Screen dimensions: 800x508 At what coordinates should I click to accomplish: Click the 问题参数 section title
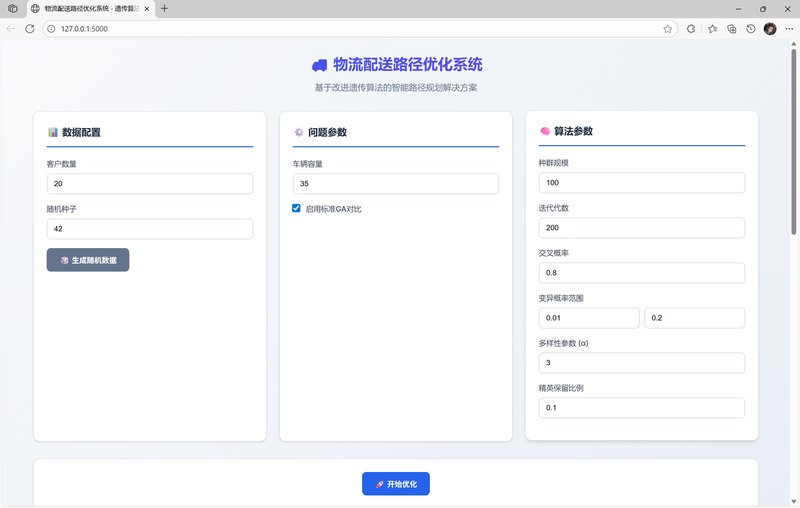[327, 132]
